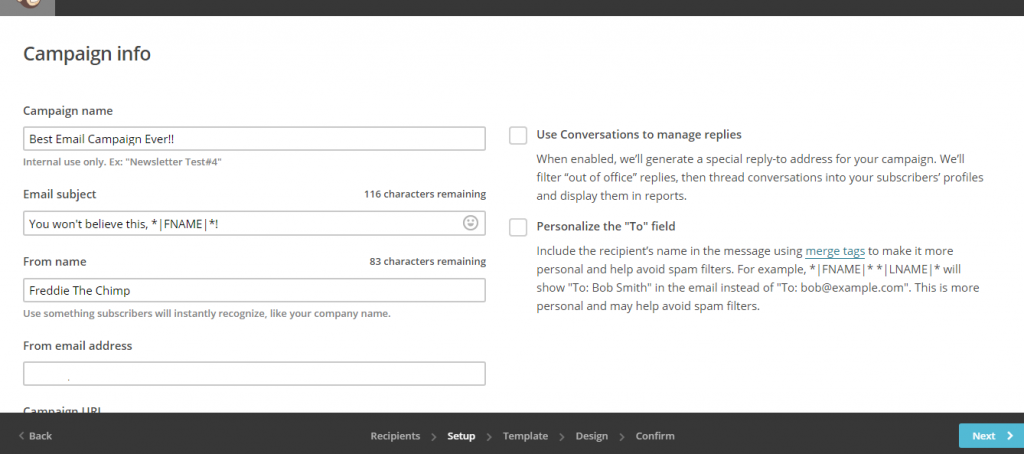Image resolution: width=1024 pixels, height=454 pixels.
Task: Select the Setup step
Action: (461, 436)
